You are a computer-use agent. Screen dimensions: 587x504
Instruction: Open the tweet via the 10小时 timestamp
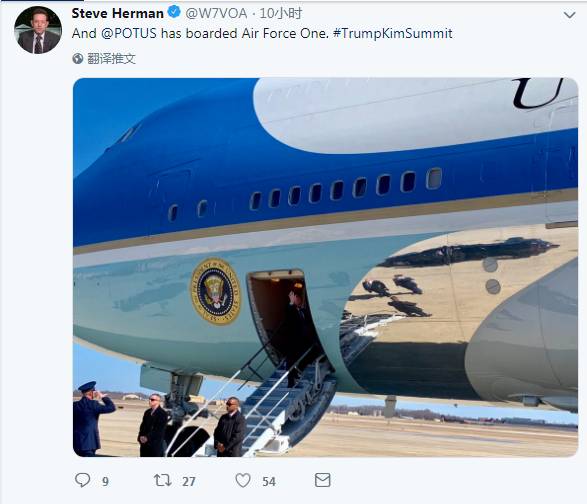[280, 13]
